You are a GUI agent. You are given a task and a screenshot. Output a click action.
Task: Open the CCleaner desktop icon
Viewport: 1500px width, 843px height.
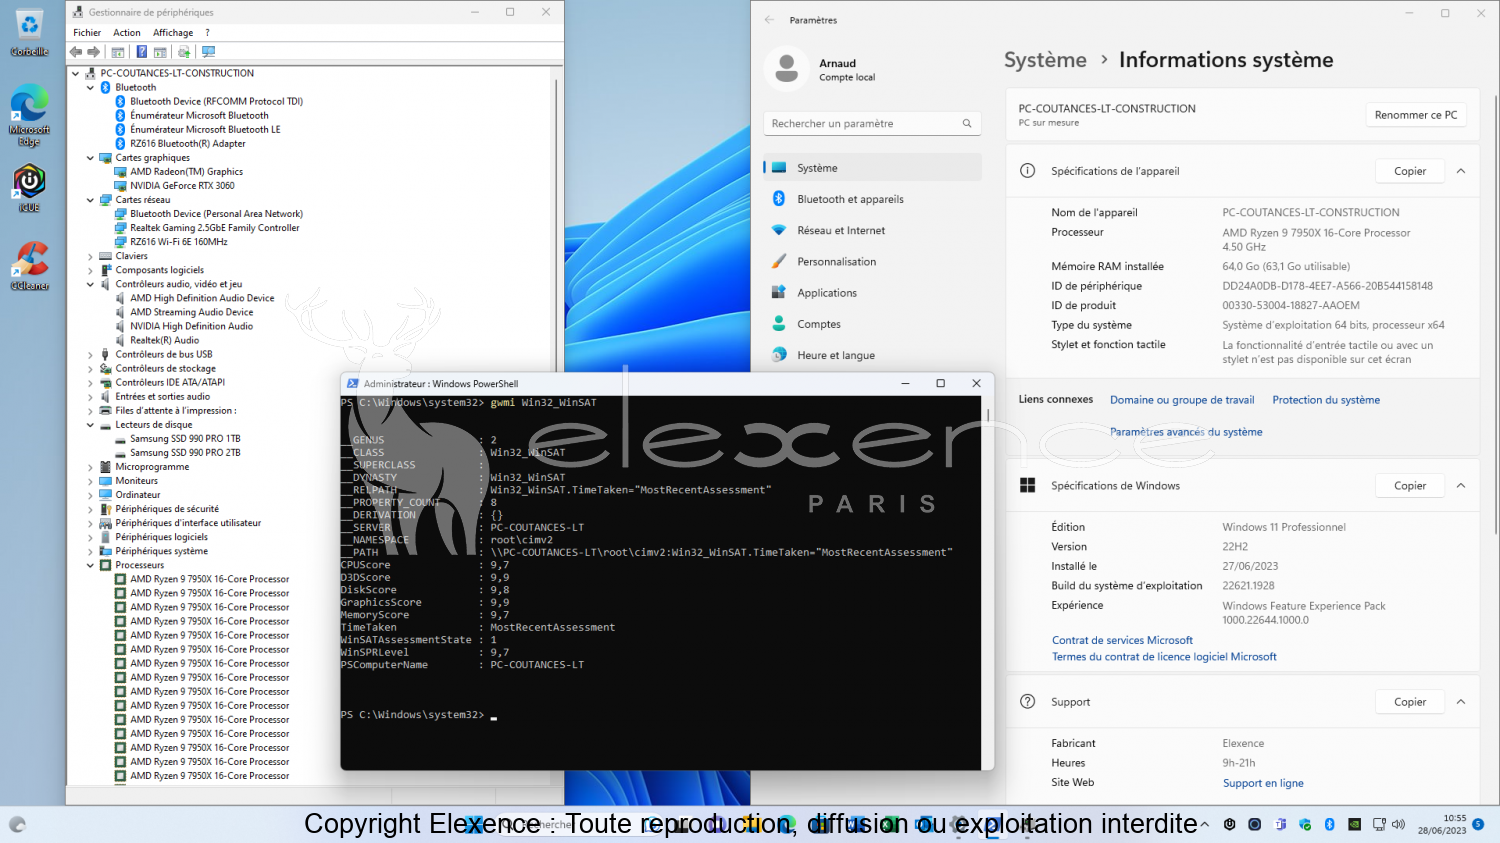pos(29,266)
